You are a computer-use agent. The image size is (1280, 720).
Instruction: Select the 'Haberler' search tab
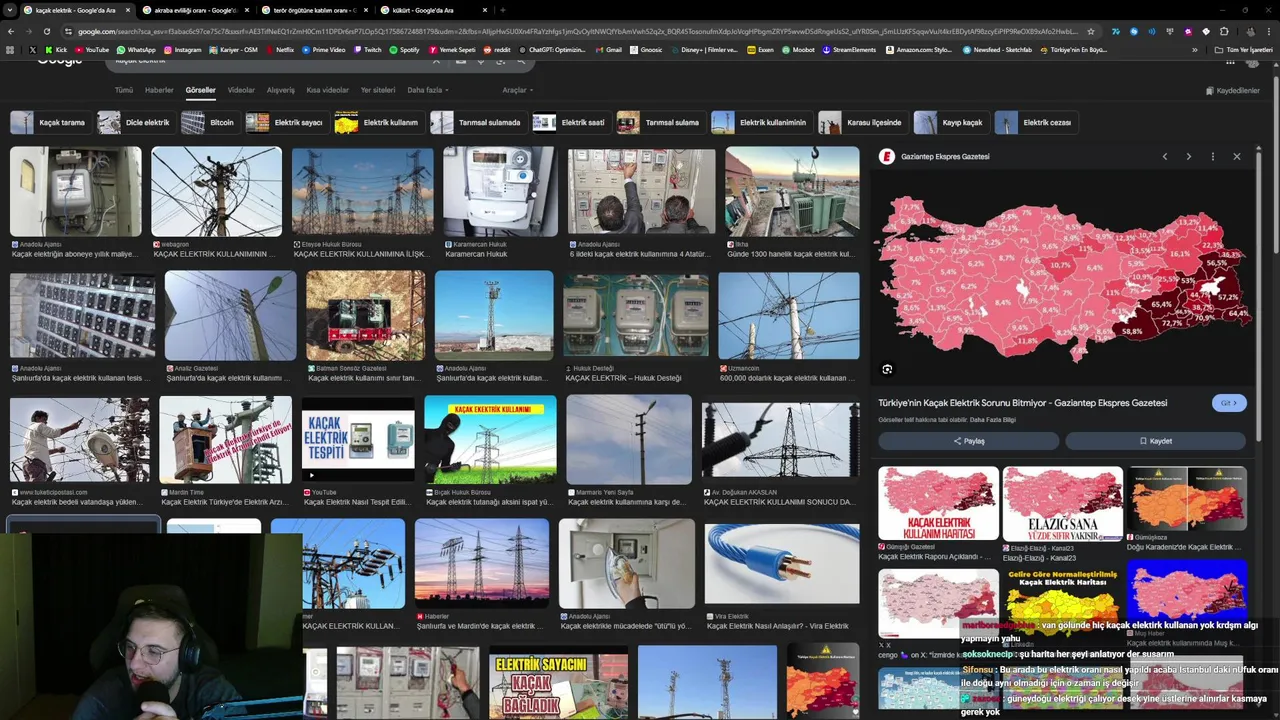(x=159, y=90)
